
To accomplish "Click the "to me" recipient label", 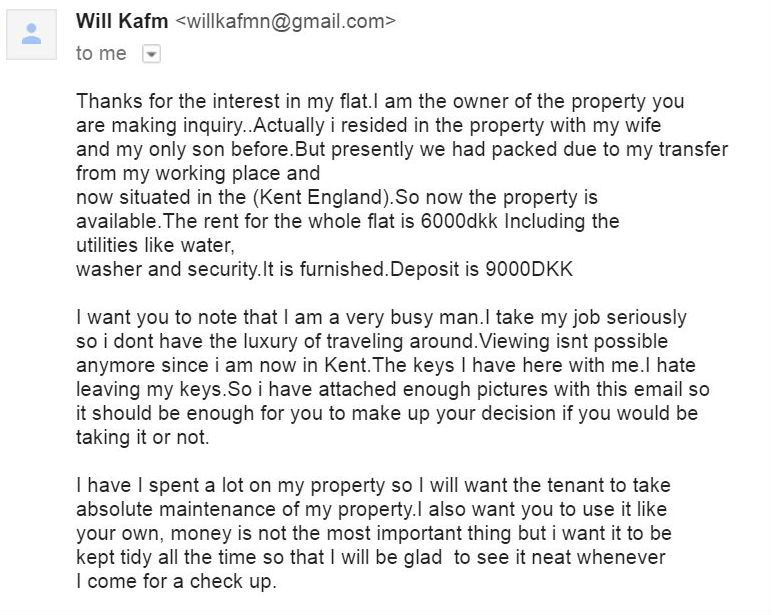I will [101, 53].
